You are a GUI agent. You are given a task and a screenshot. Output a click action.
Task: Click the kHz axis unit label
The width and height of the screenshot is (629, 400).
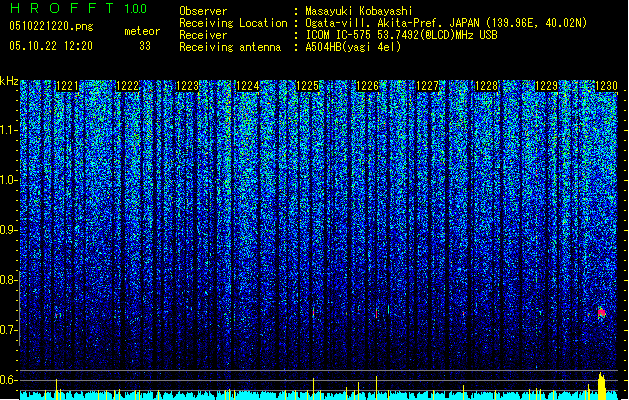[9, 81]
